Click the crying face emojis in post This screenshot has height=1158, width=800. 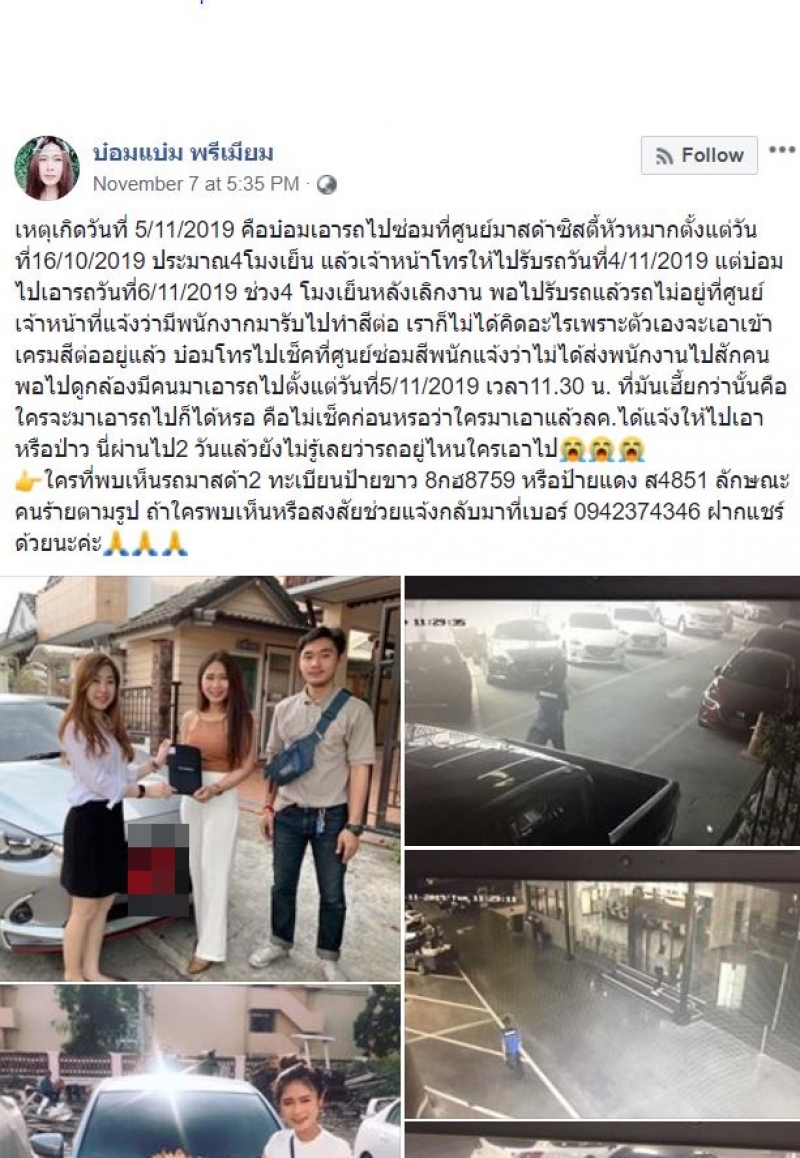[601, 448]
